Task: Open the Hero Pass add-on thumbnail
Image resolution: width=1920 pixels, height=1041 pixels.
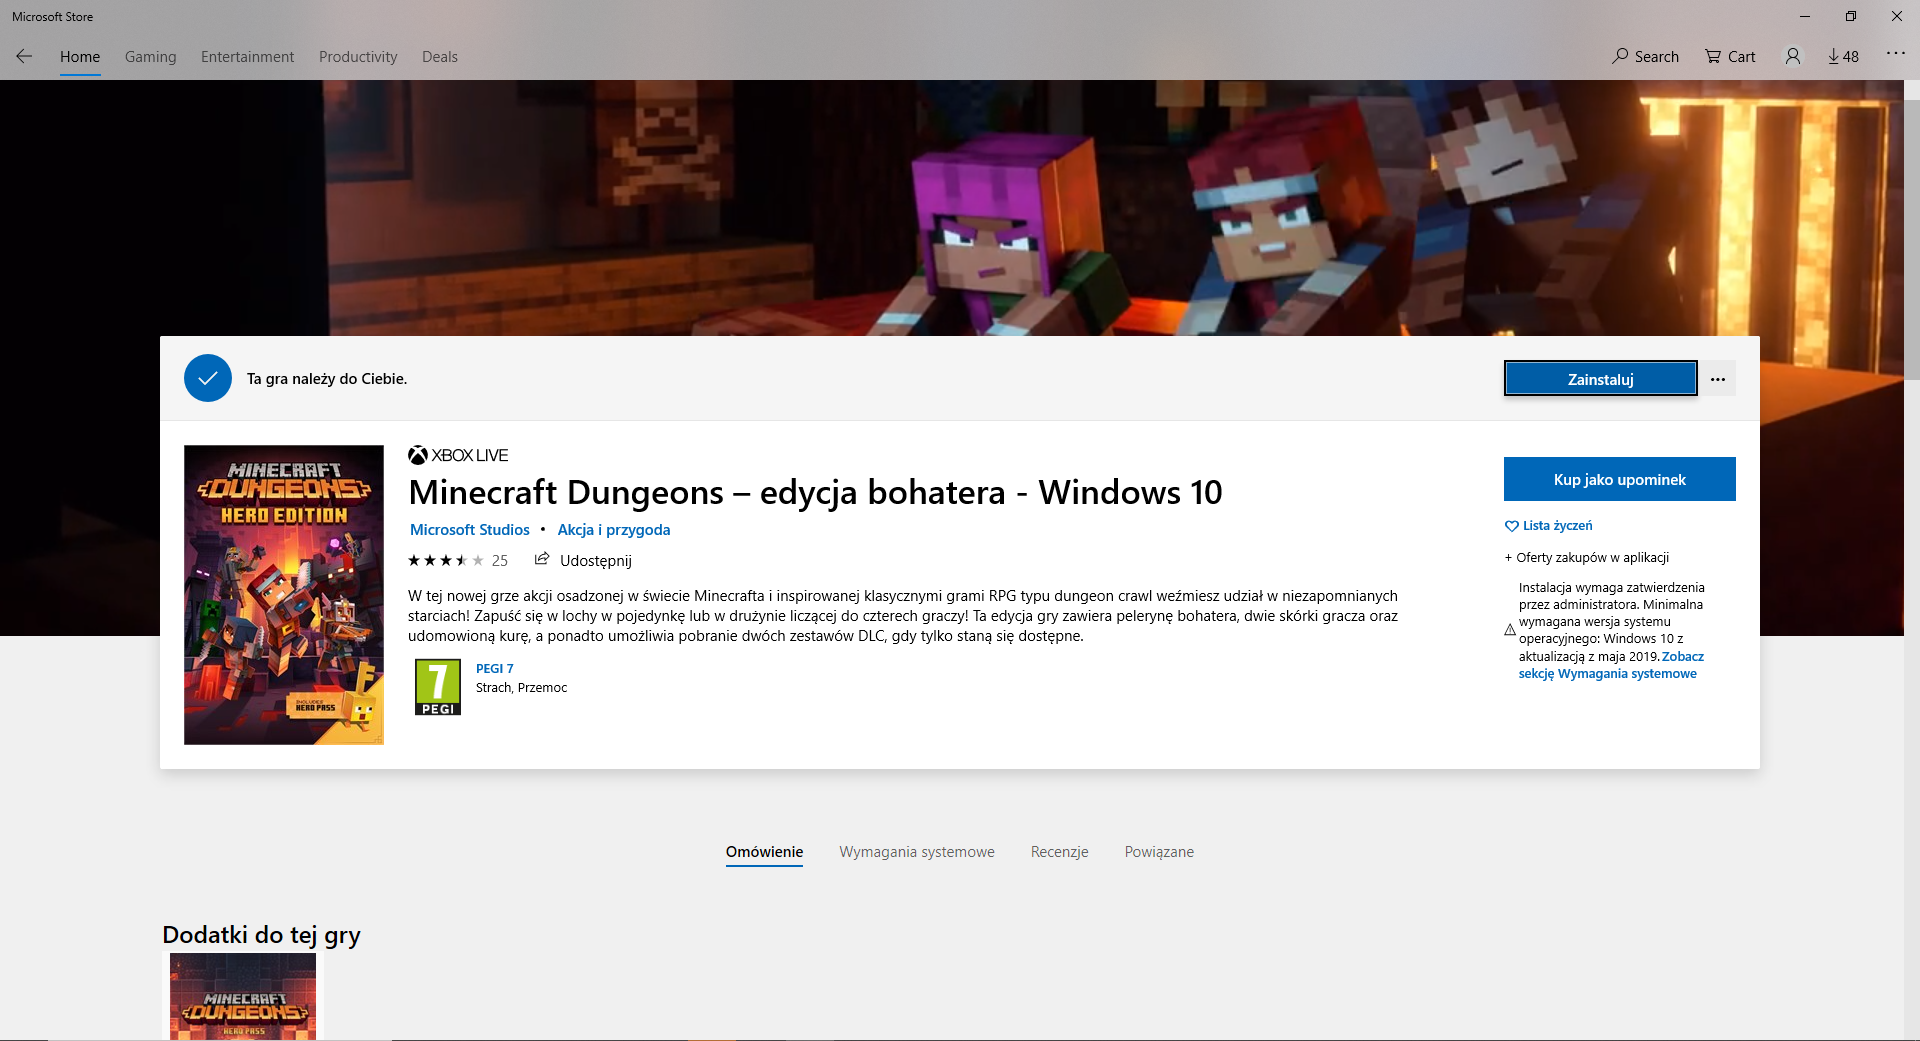Action: 243,996
